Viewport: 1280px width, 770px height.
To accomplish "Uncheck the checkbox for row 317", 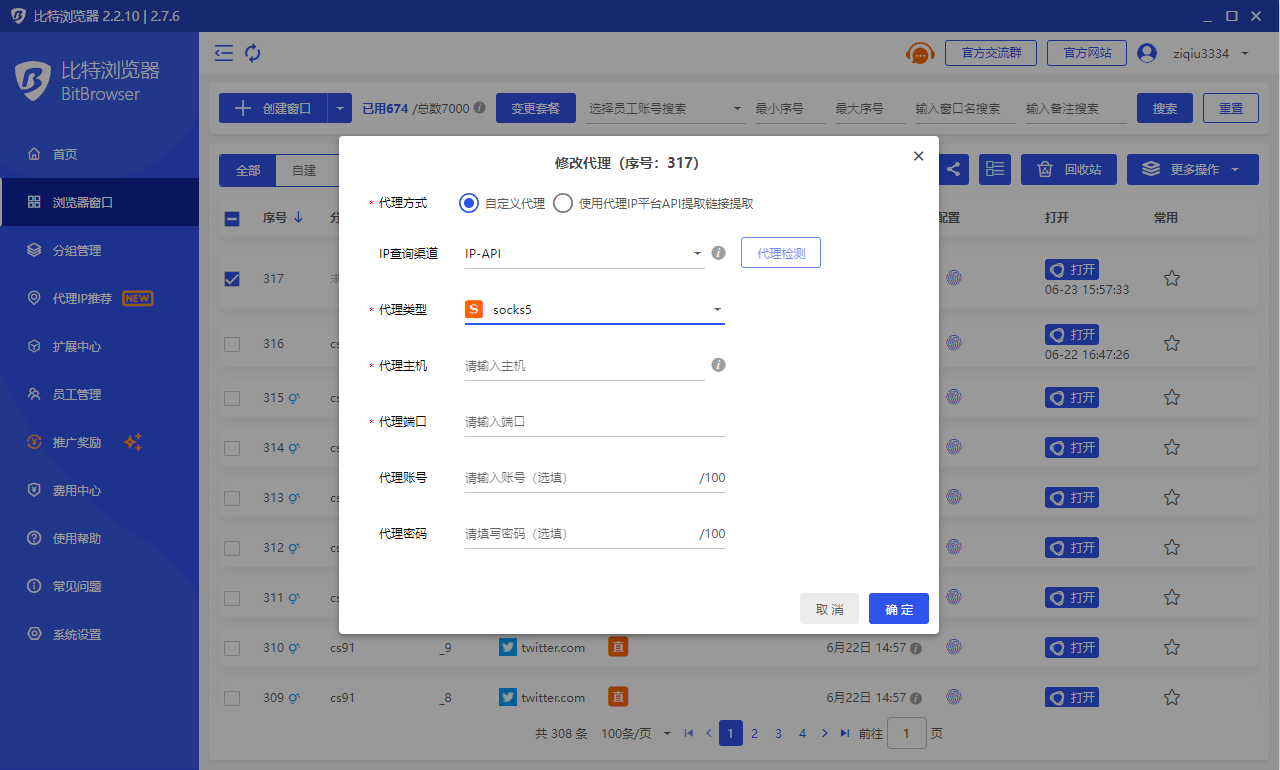I will pyautogui.click(x=232, y=279).
